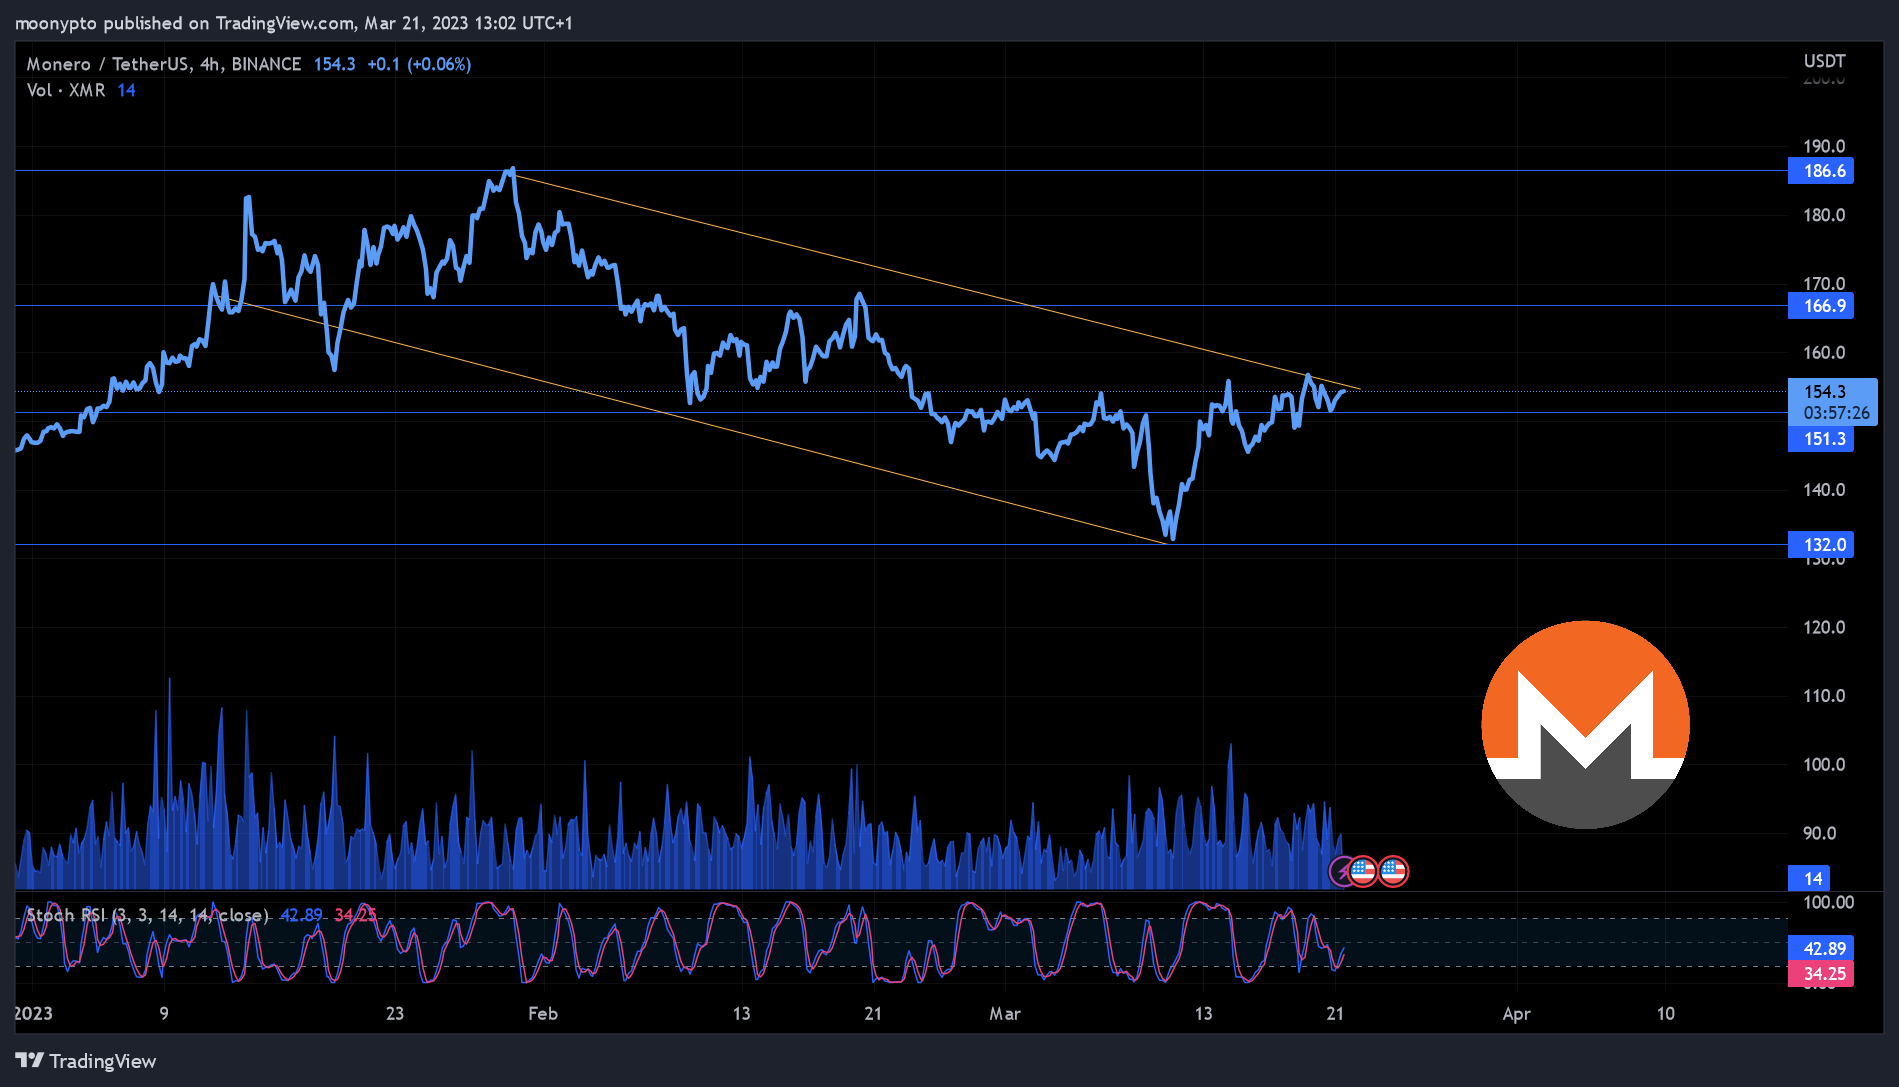Select the 151.3 price level label
This screenshot has height=1087, width=1899.
[x=1820, y=439]
